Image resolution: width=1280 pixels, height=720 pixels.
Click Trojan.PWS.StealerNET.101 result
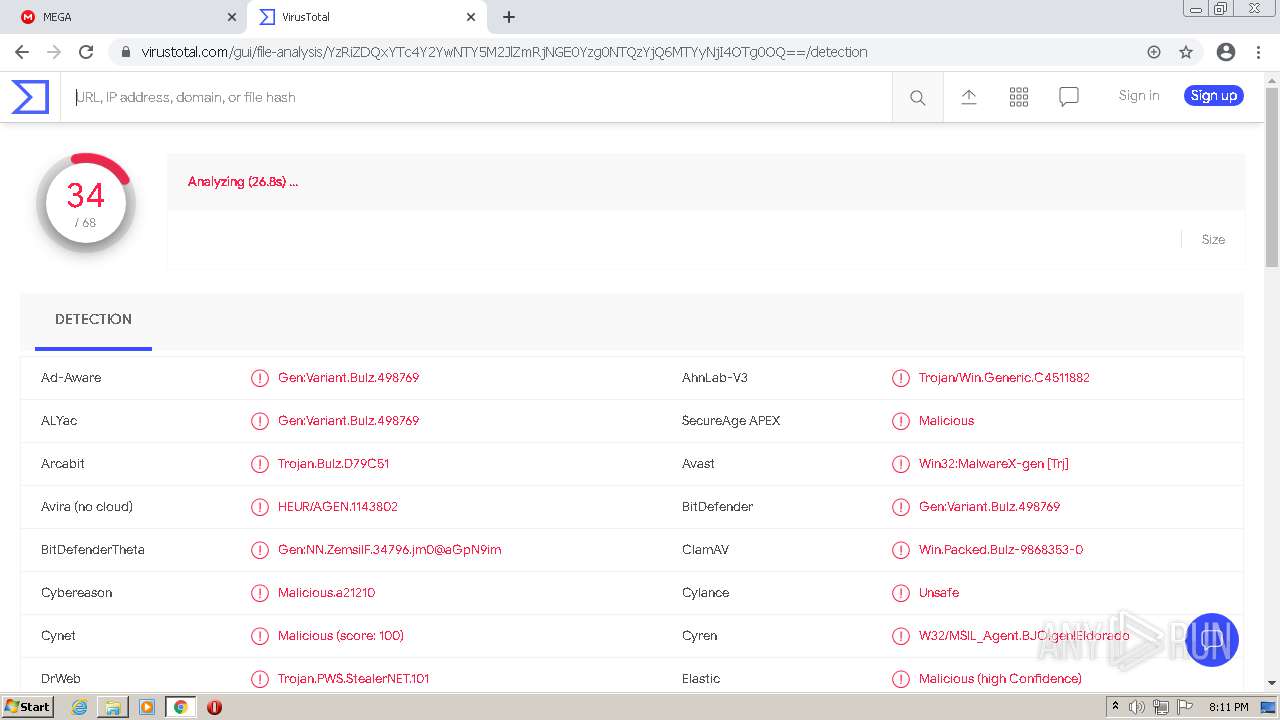coord(353,679)
